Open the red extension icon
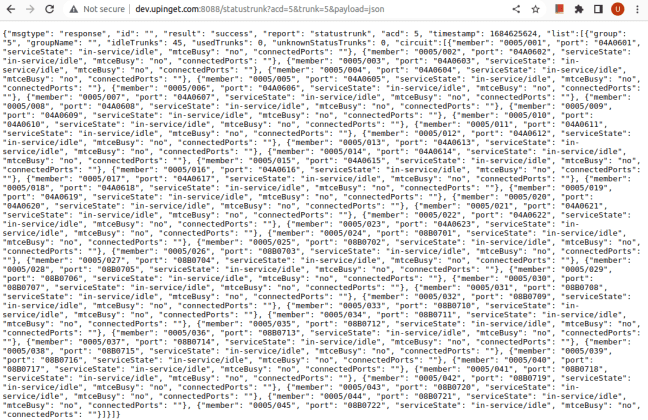This screenshot has width=648, height=420. point(559,9)
